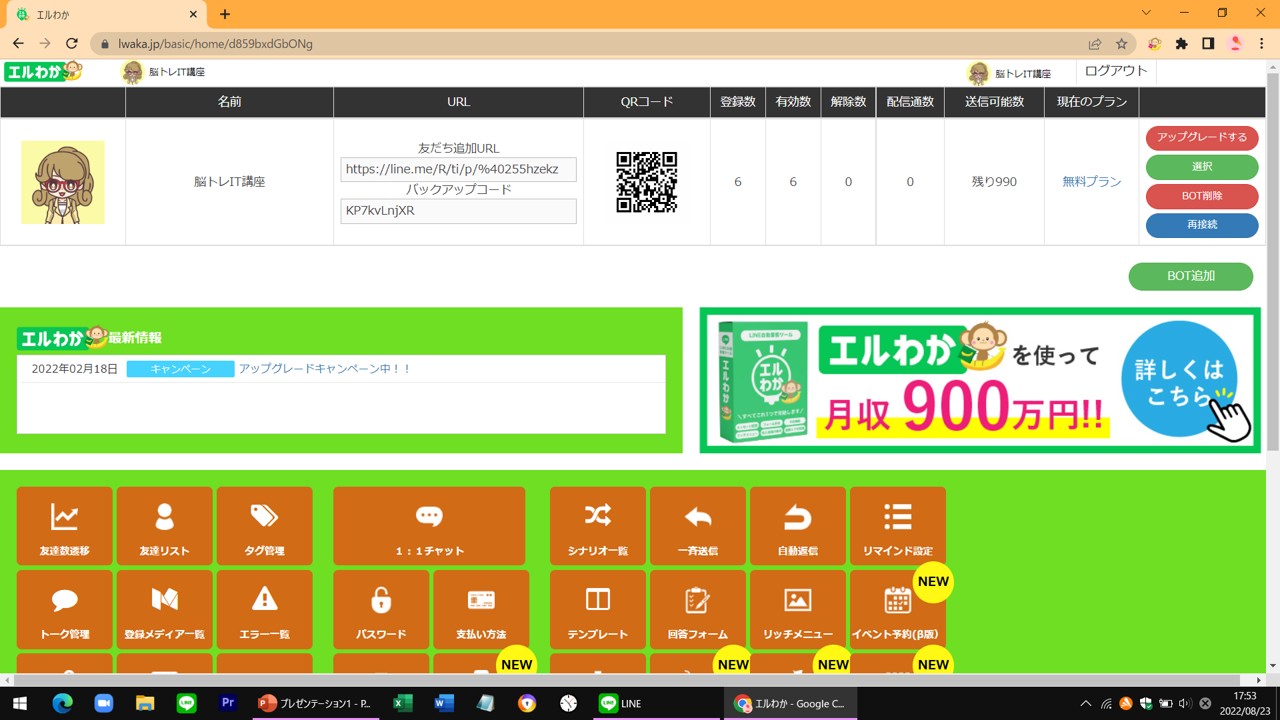Screen dimensions: 1280x720
Task: Open the 一斉送信 reply-arrow tile
Action: point(698,526)
